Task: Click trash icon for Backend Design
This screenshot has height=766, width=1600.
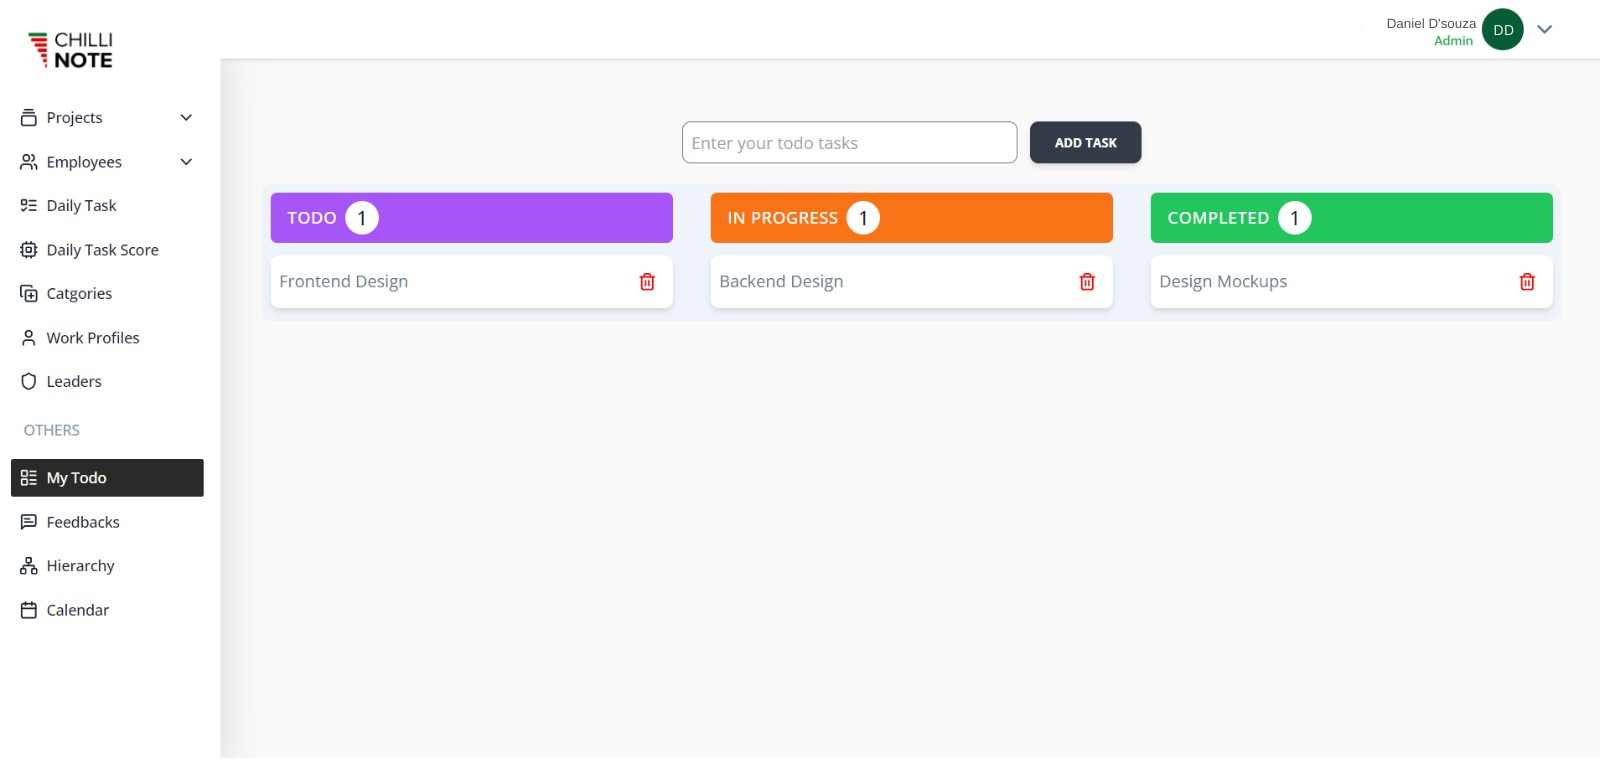Action: (x=1087, y=282)
